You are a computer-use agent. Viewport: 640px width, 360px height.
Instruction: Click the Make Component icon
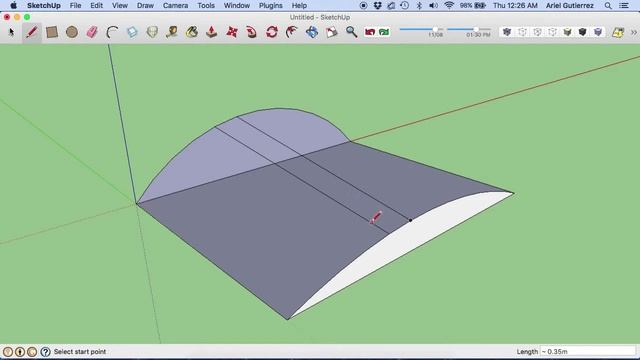coord(132,32)
